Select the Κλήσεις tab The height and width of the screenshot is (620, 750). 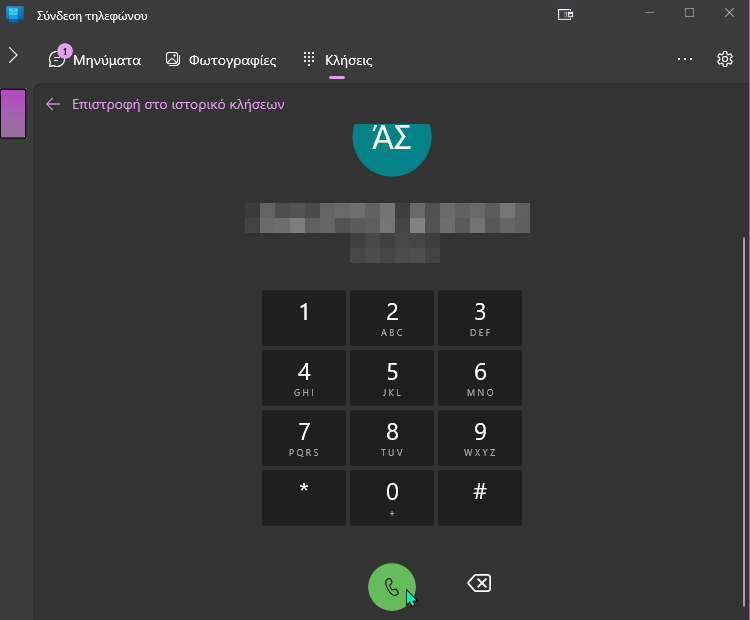(x=338, y=60)
